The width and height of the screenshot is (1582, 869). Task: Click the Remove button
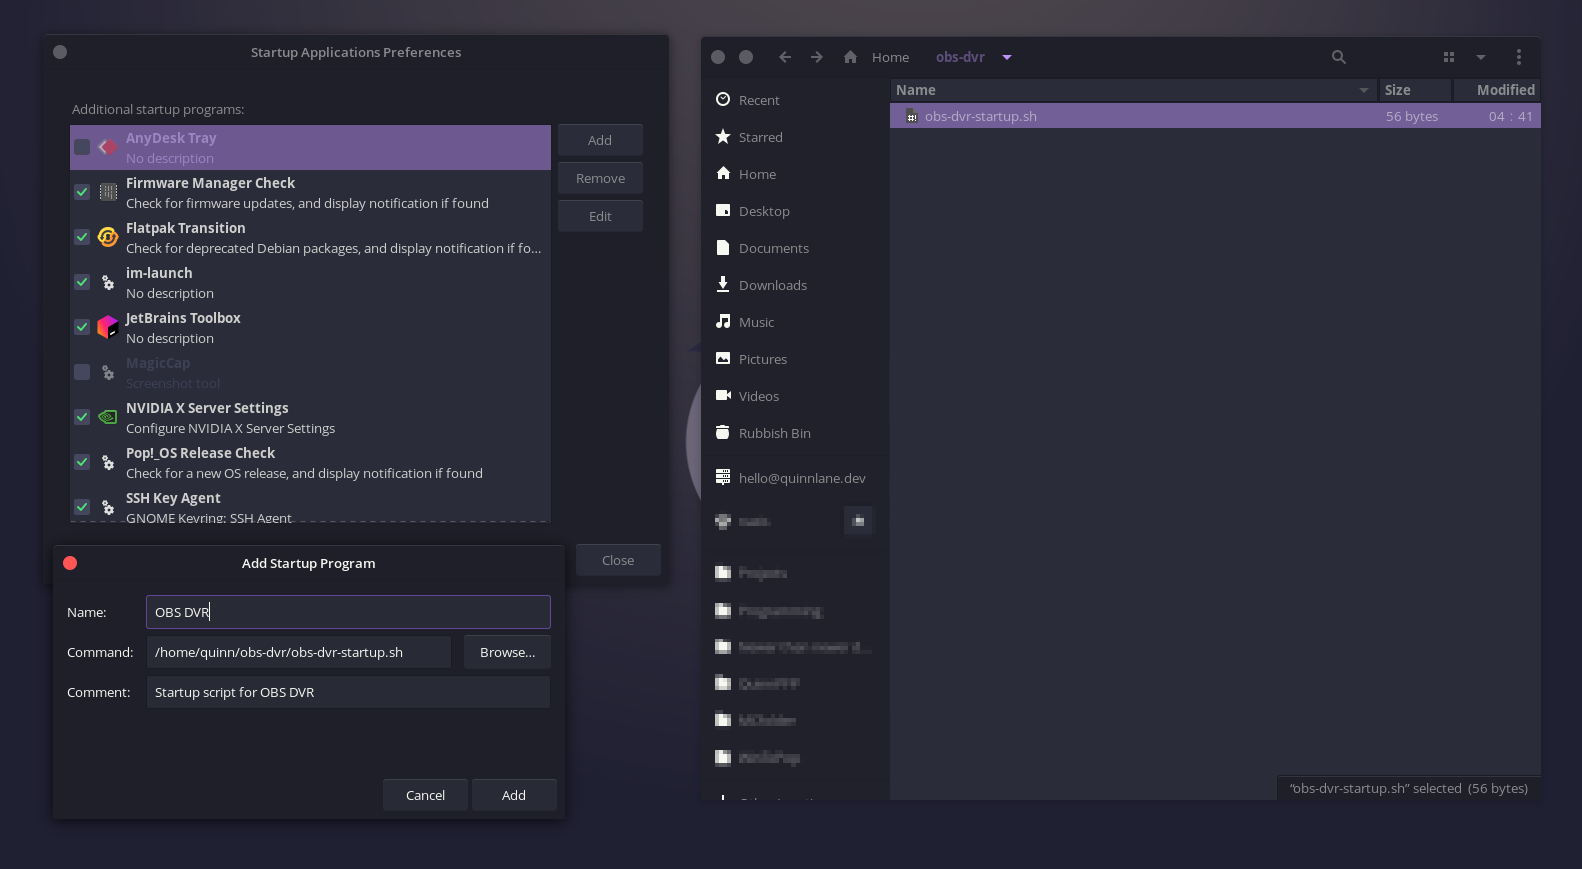click(x=600, y=178)
